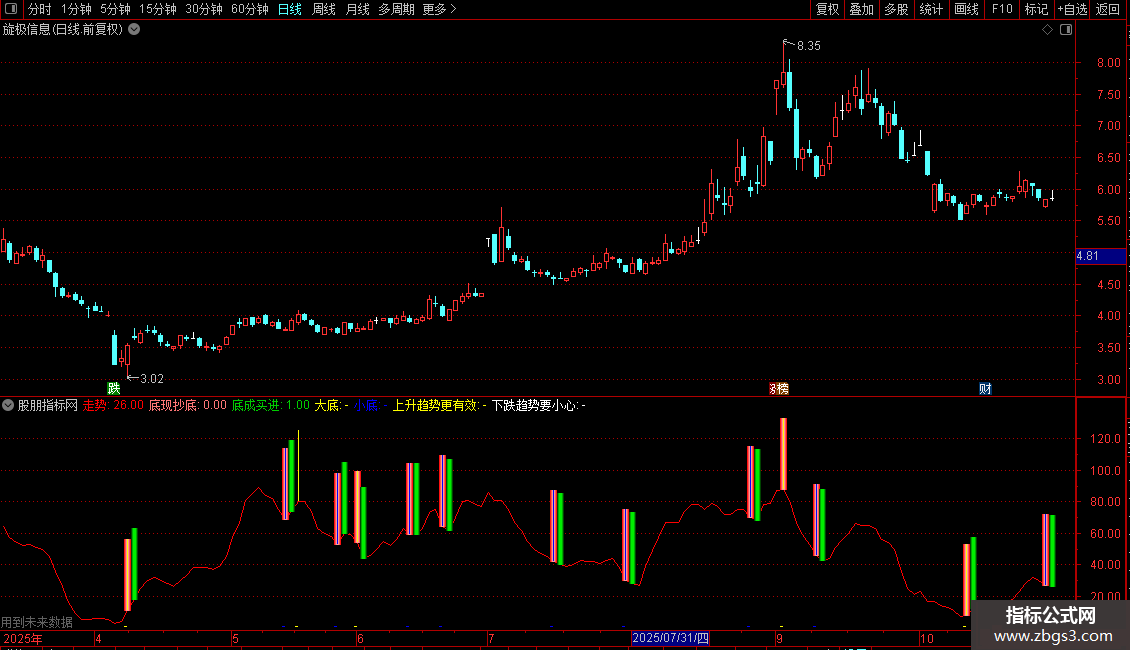Open the 多周期 multi-period view
This screenshot has height=650, width=1130.
tap(396, 9)
